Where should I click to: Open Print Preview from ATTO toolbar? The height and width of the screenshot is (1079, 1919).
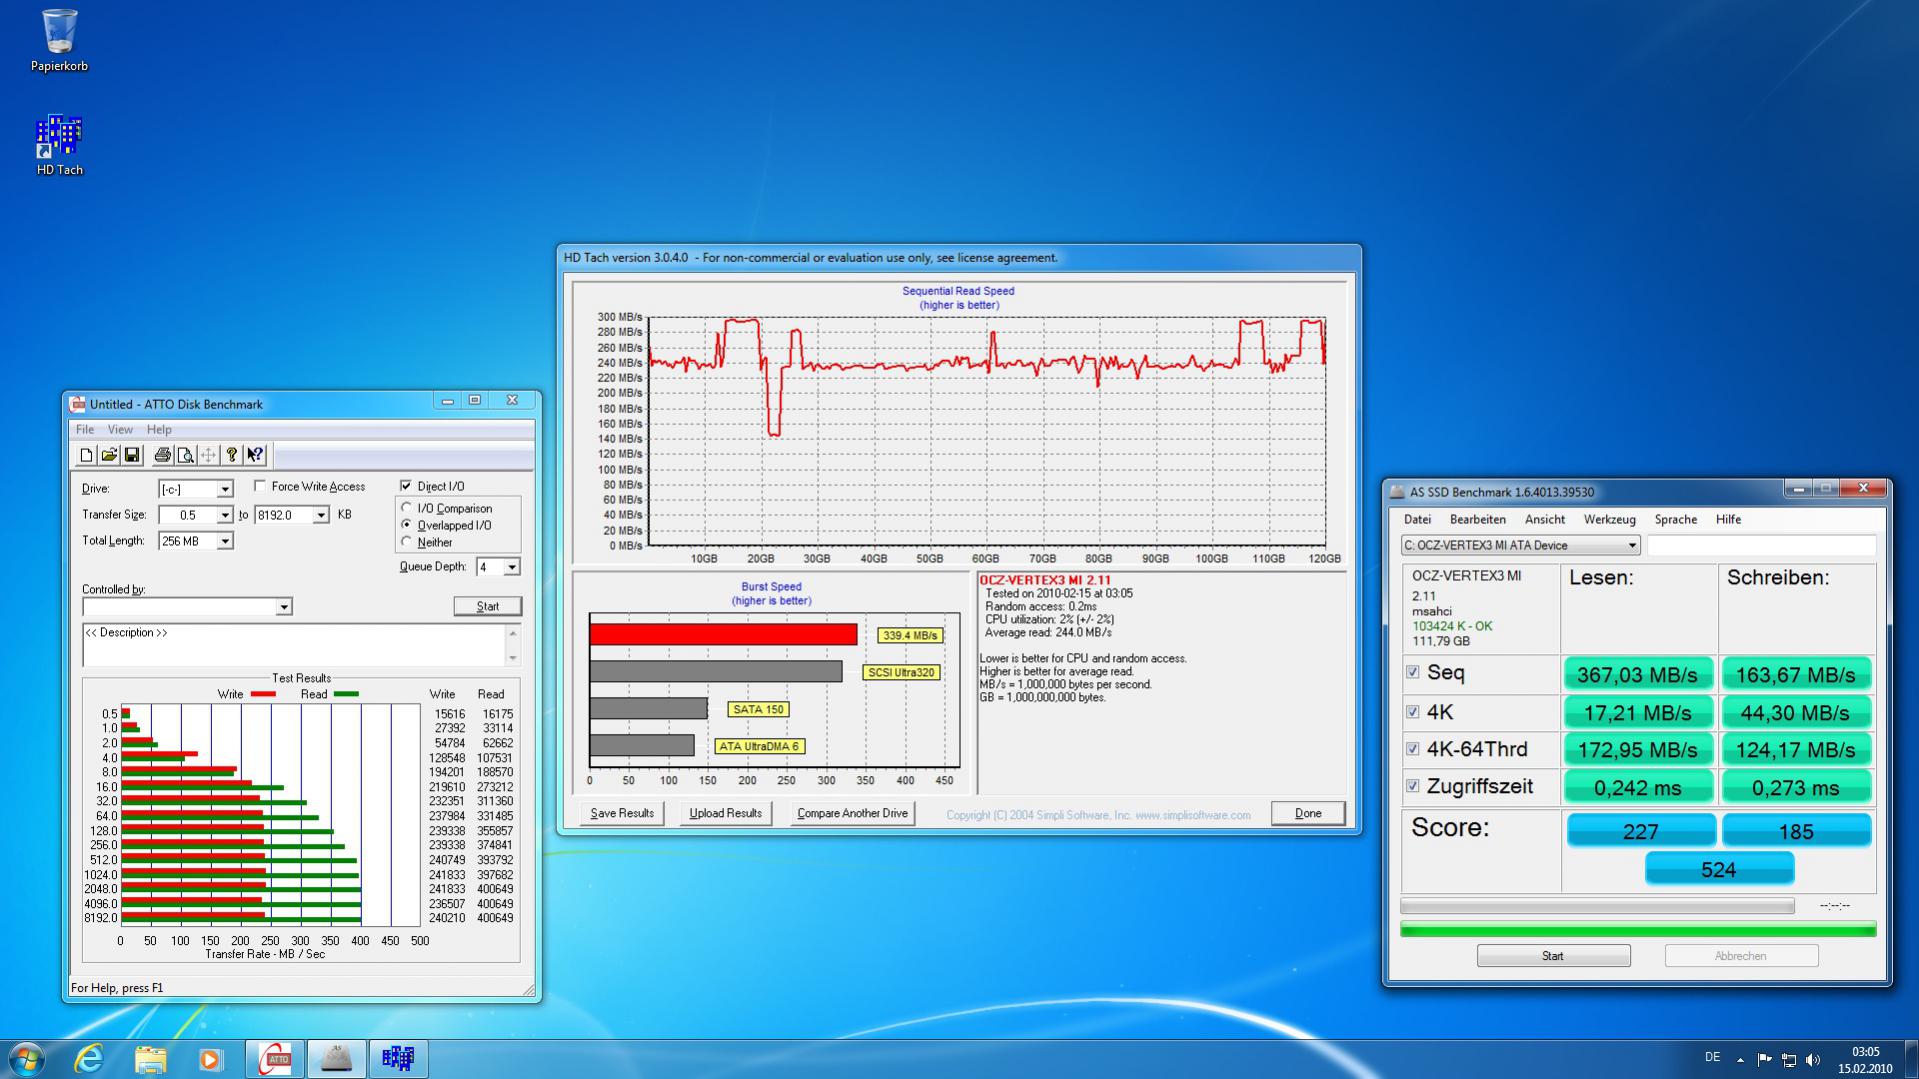coord(185,455)
